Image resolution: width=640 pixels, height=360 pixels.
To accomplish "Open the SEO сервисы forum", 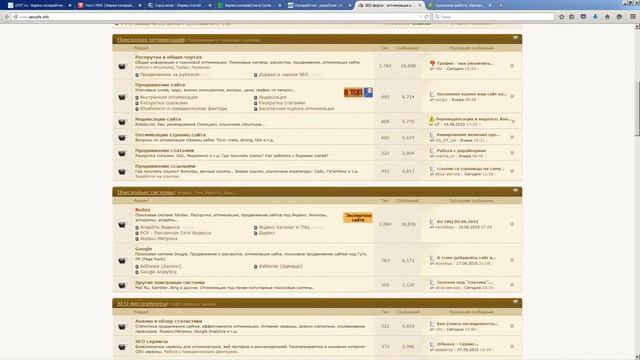I will (x=151, y=342).
